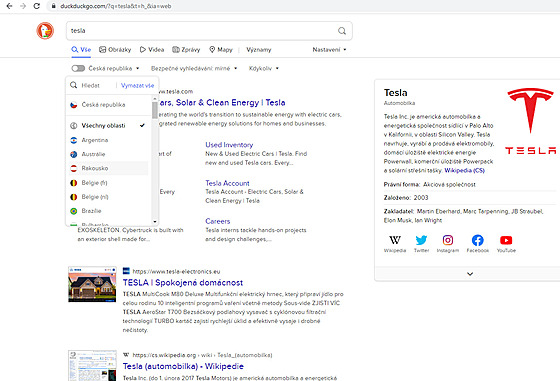Open the Tesla Account sitelink
The width and height of the screenshot is (560, 381).
pos(227,183)
